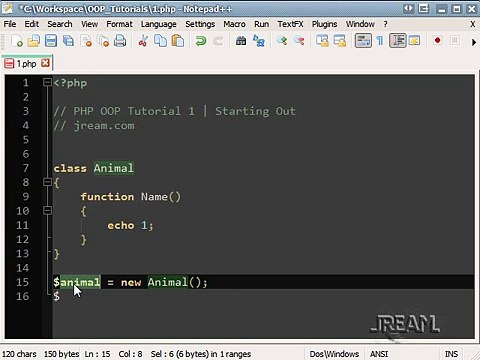Click 'Name()' method name on line 9
This screenshot has width=480, height=360.
[x=161, y=197]
